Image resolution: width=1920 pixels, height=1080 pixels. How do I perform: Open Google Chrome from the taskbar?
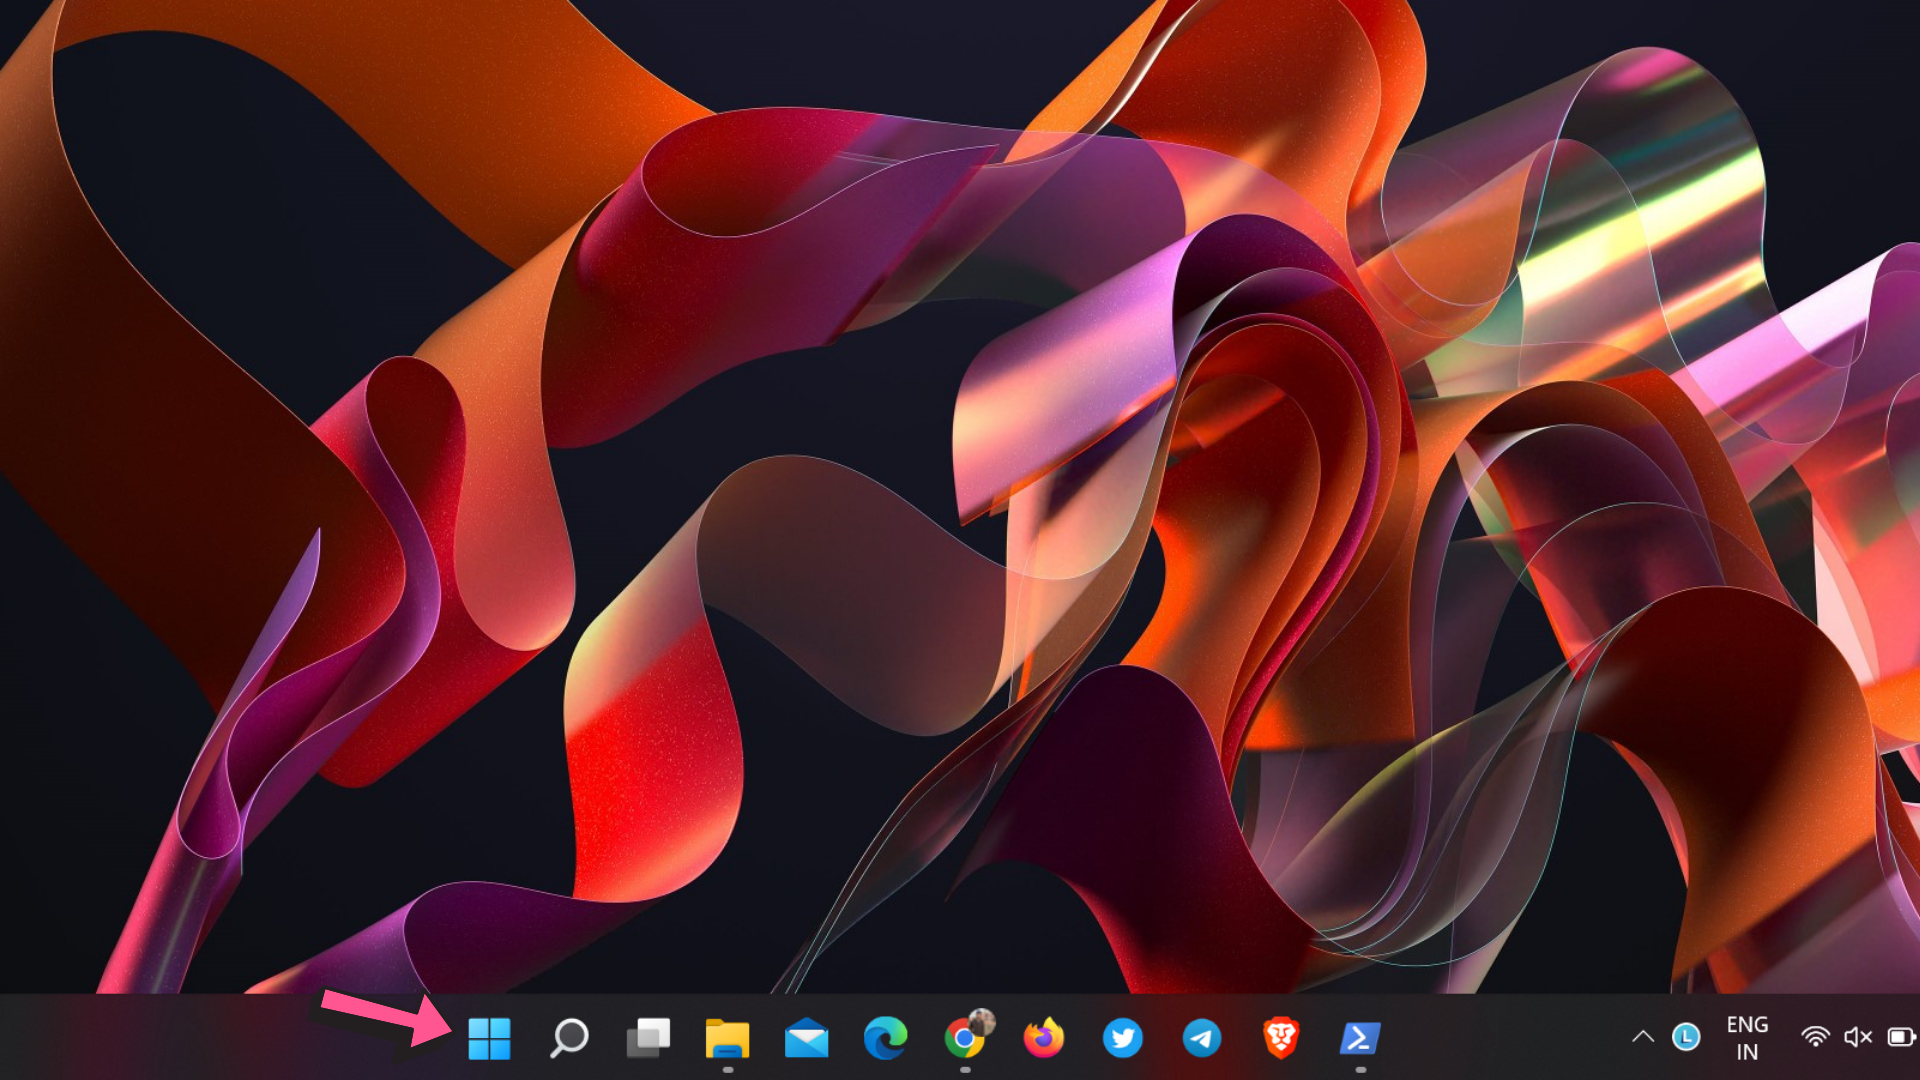click(x=966, y=1036)
